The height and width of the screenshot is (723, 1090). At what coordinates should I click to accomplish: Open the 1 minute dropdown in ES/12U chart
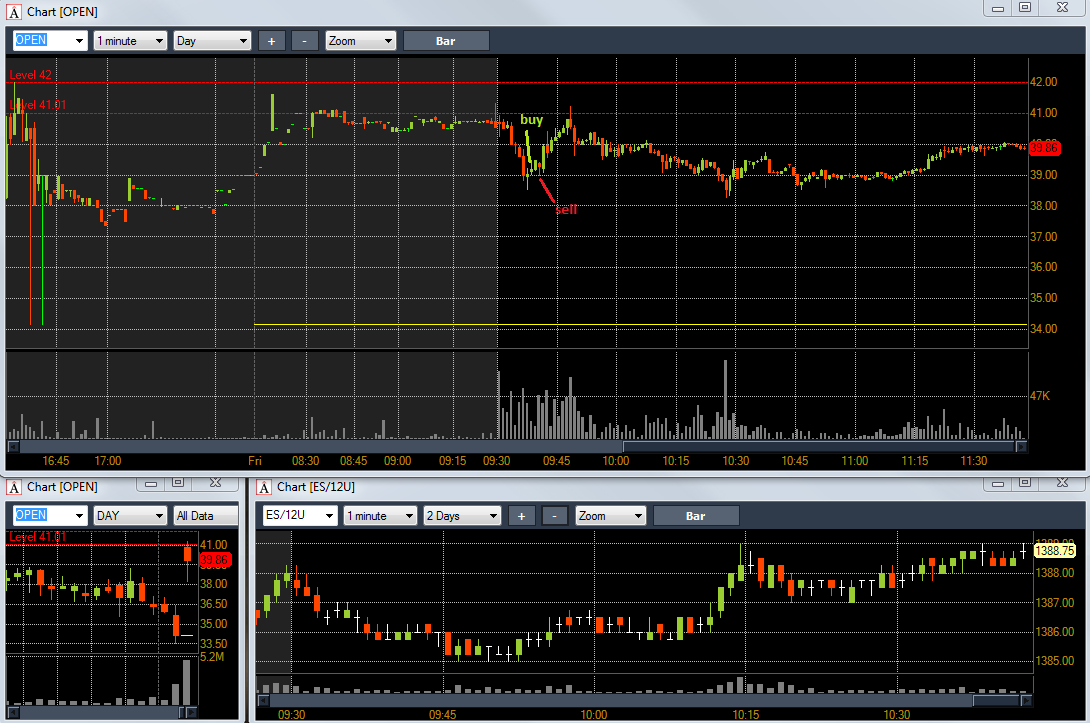pyautogui.click(x=380, y=516)
